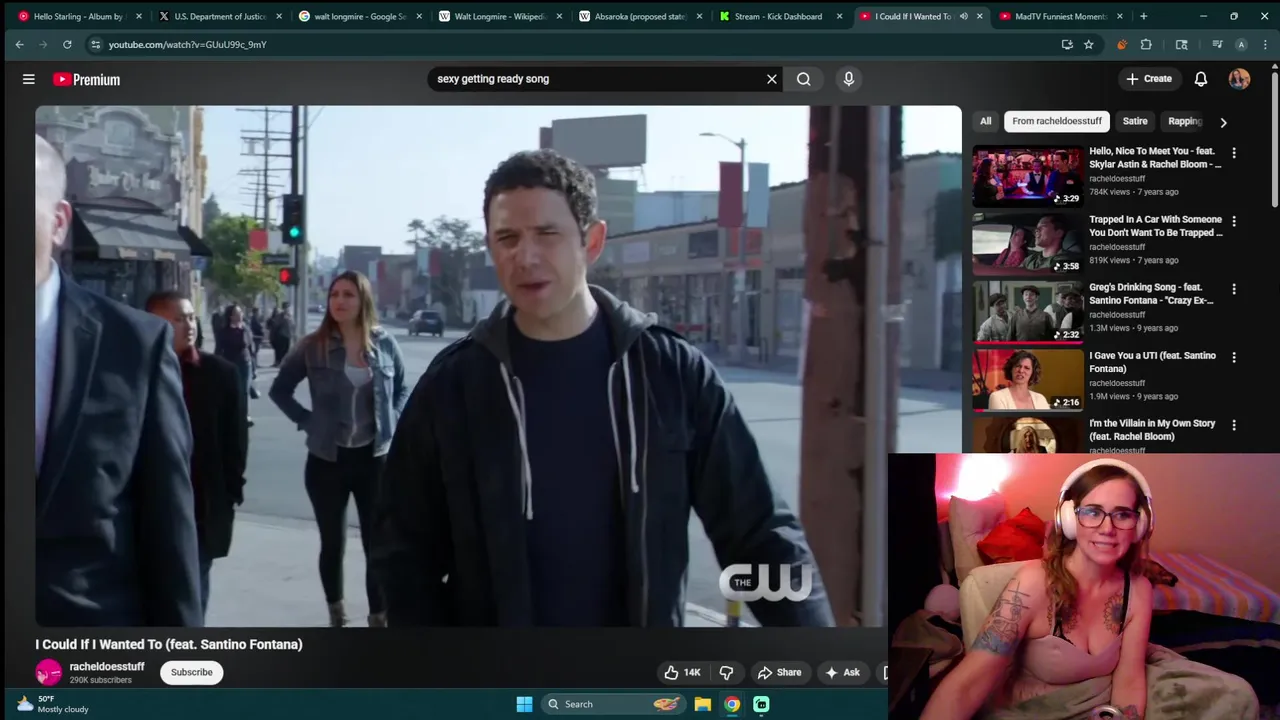Viewport: 1280px width, 720px height.
Task: Close the Hello Starling tab
Action: tap(139, 16)
